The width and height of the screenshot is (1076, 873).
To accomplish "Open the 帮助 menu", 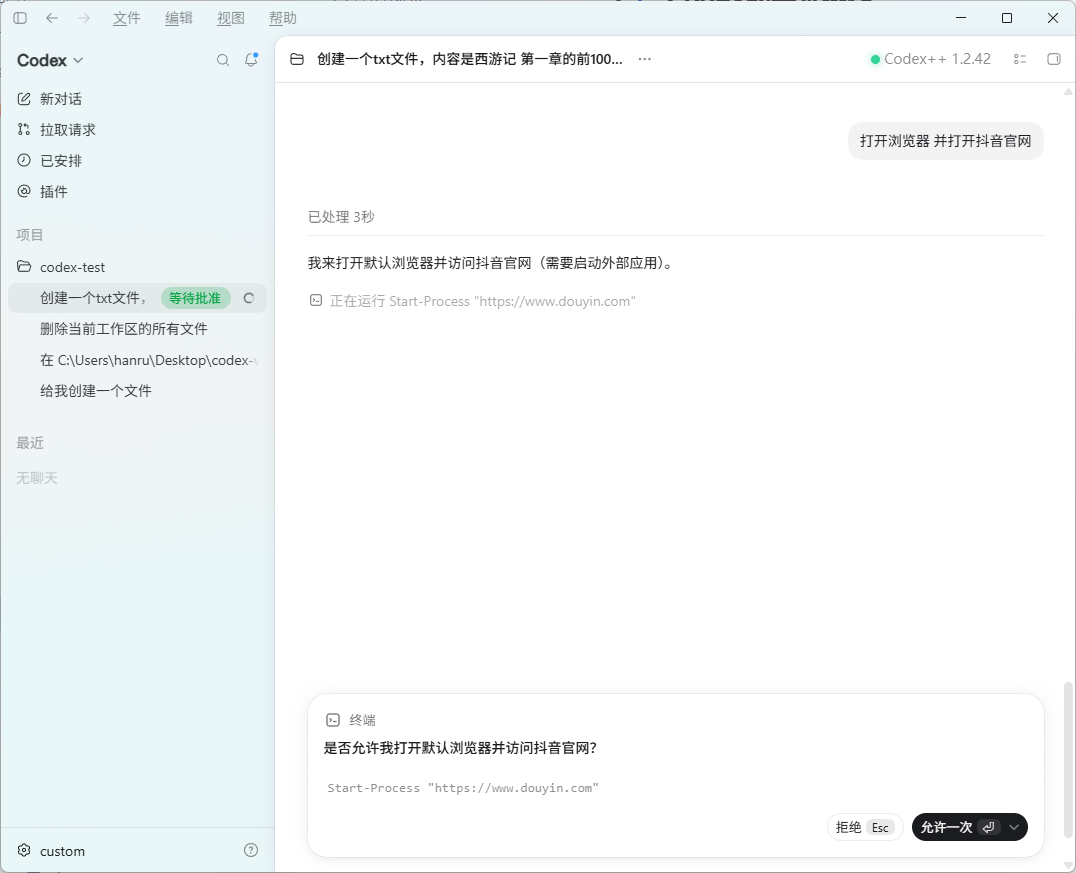I will click(x=283, y=19).
